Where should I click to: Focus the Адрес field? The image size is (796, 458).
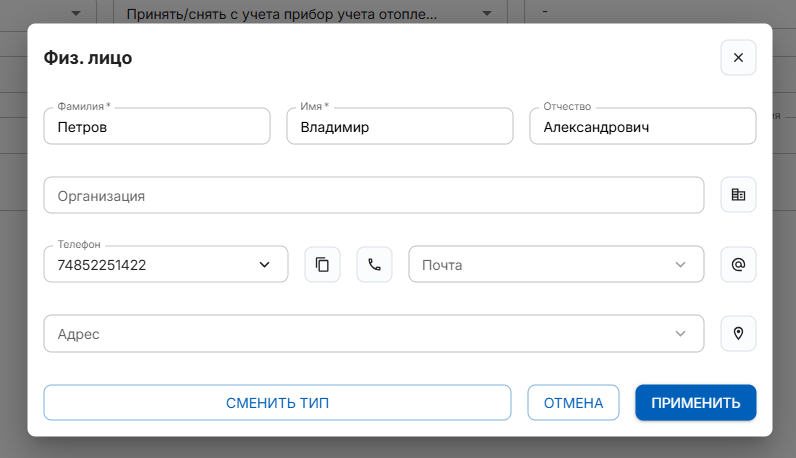[x=374, y=334]
